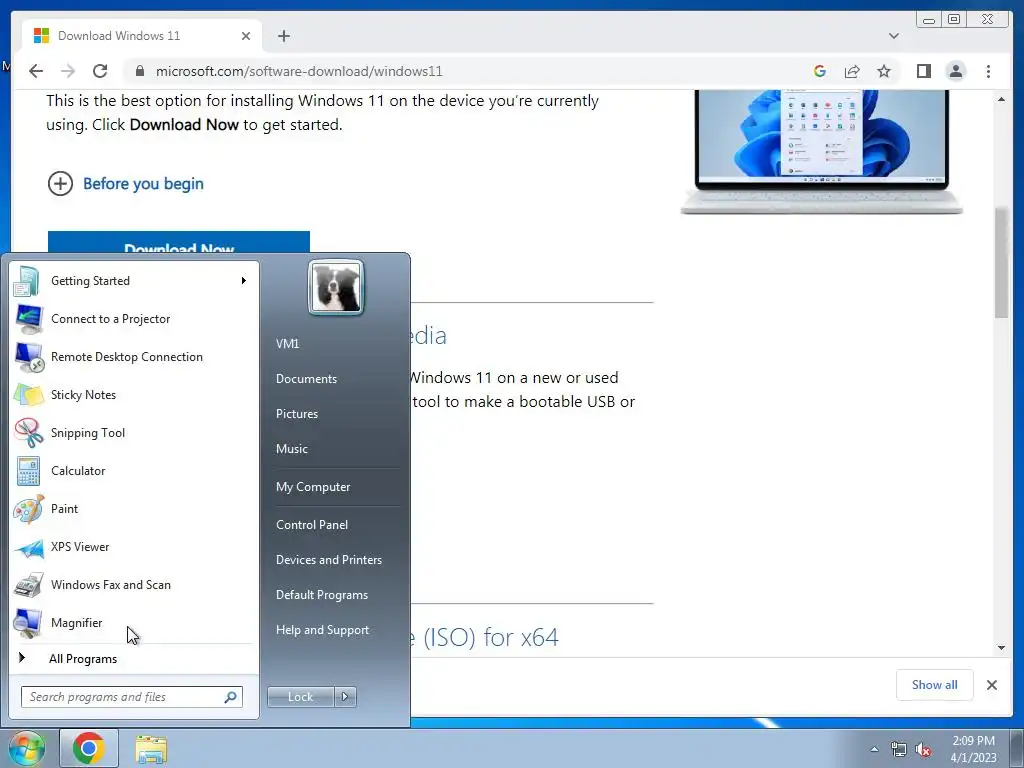
Task: Expand the Getting Started submenu arrow
Action: (244, 281)
